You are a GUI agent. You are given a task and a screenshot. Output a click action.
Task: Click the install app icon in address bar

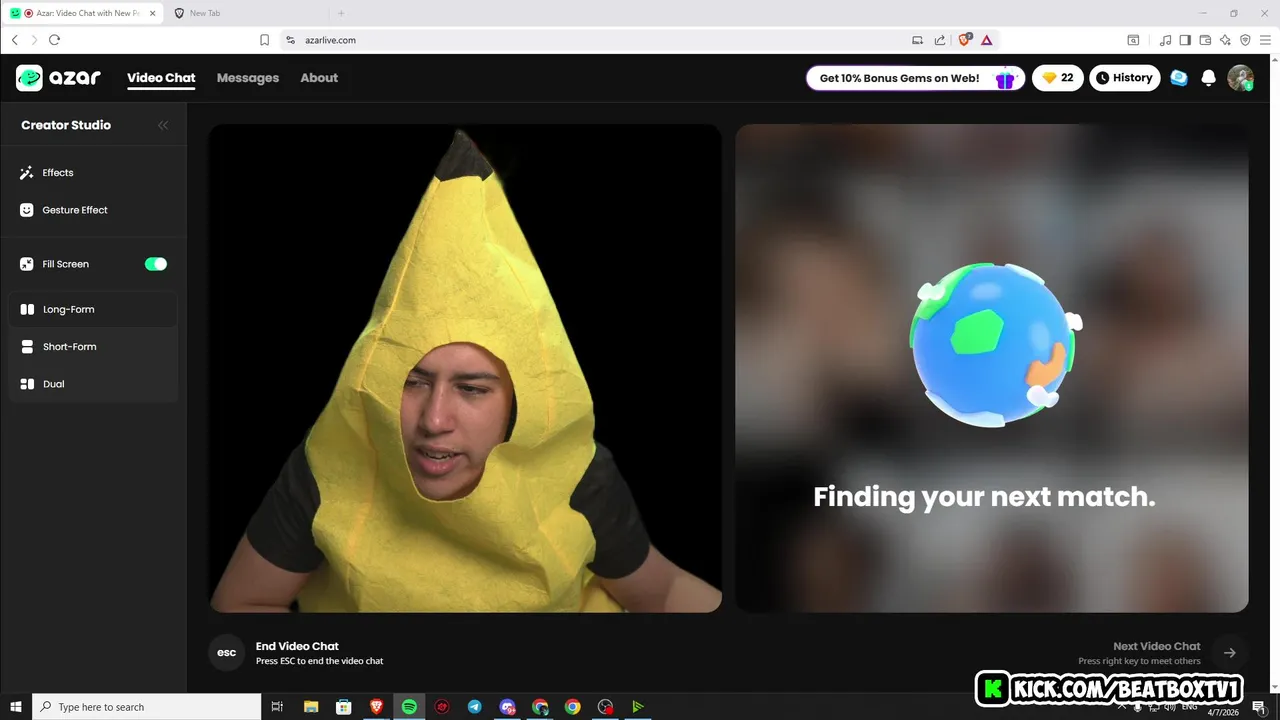coord(917,40)
